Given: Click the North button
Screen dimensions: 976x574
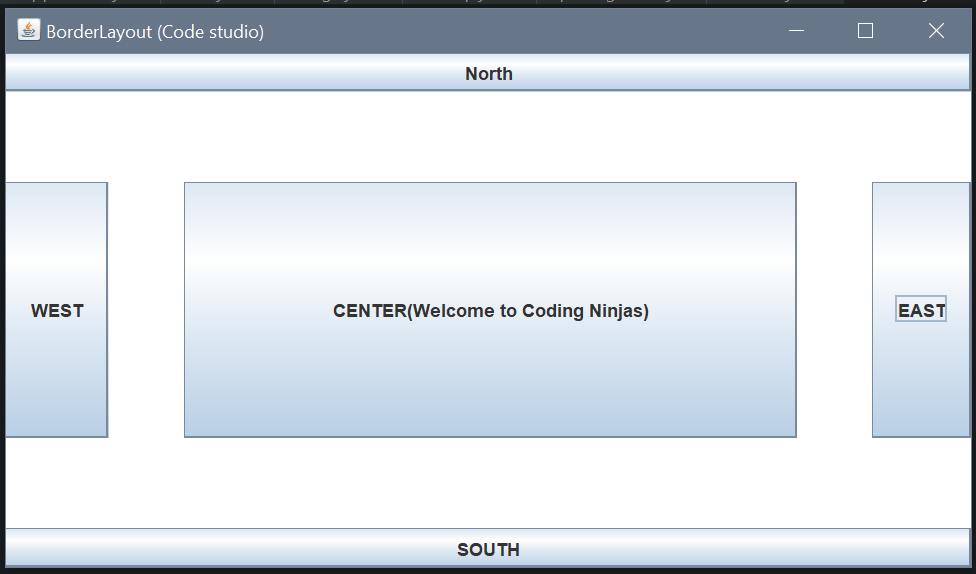Looking at the screenshot, I should click(488, 73).
